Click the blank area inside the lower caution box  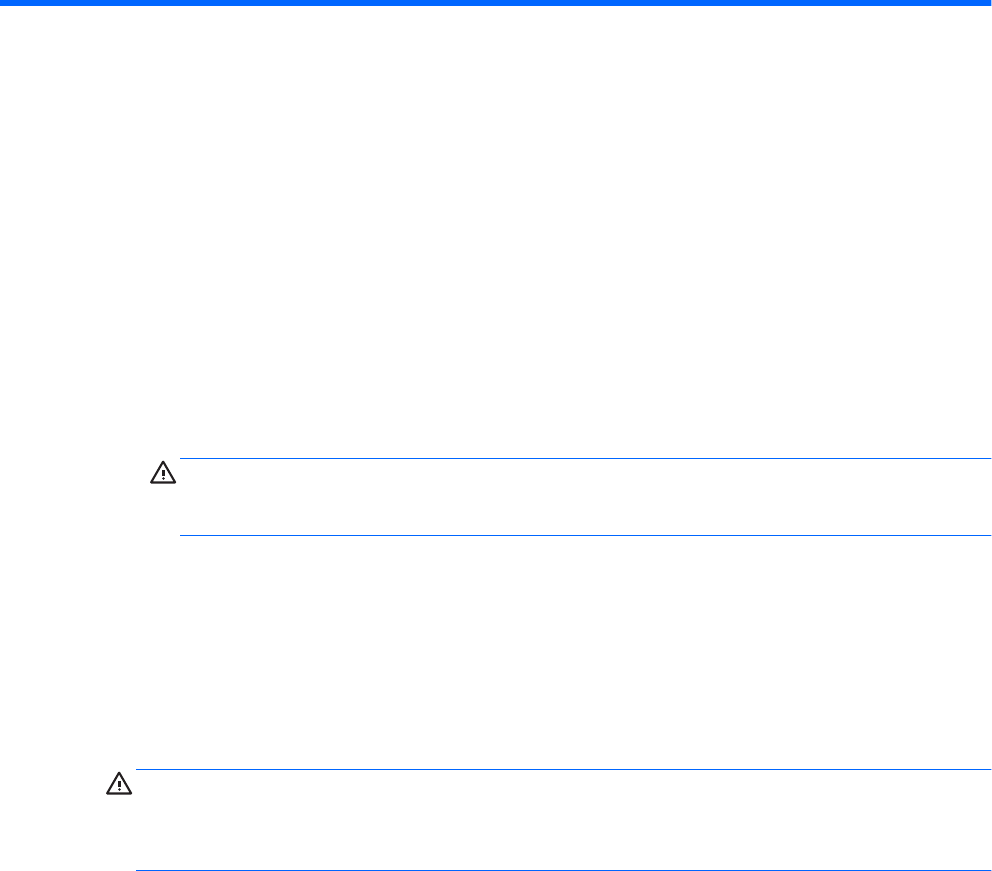tap(562, 807)
